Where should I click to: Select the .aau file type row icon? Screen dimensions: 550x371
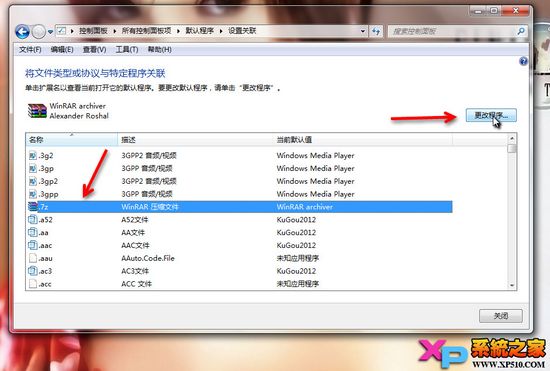click(33, 258)
